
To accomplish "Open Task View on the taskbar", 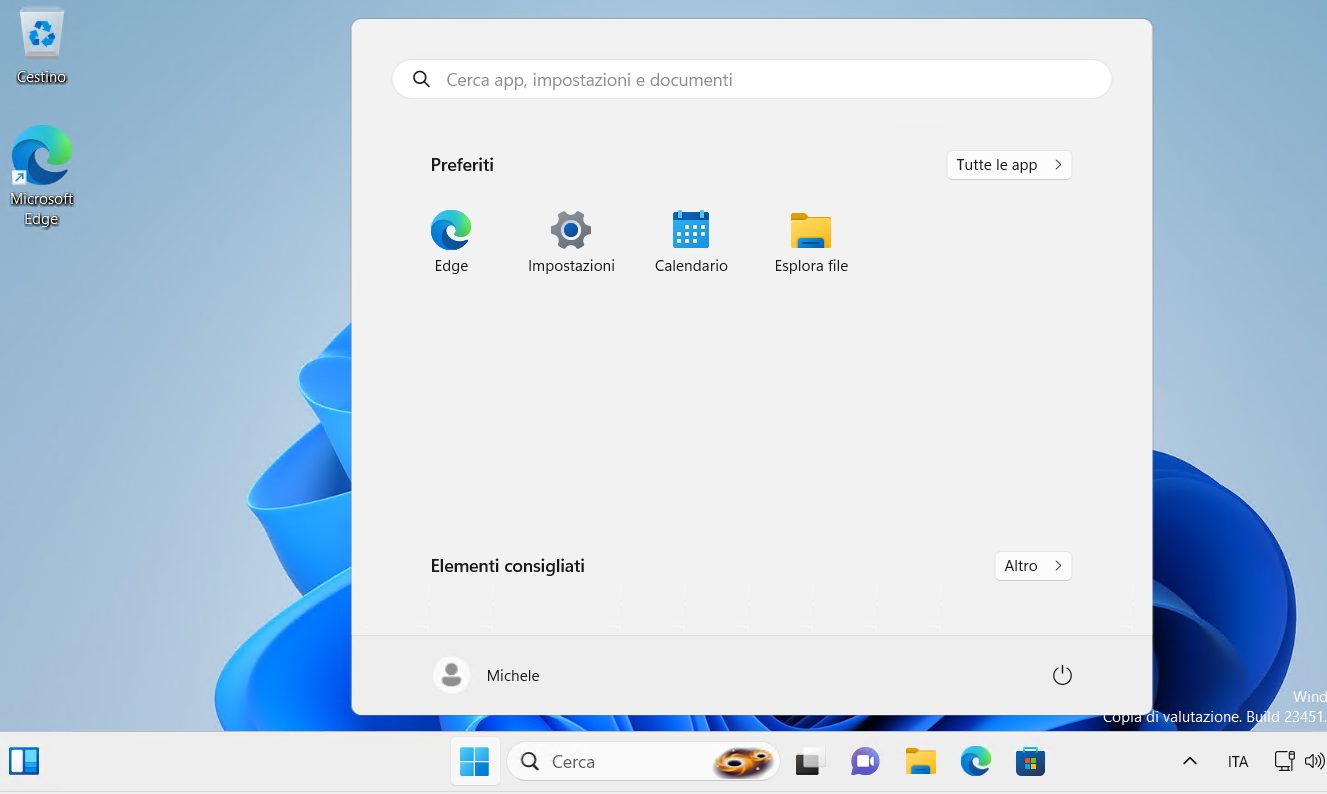I will [809, 762].
